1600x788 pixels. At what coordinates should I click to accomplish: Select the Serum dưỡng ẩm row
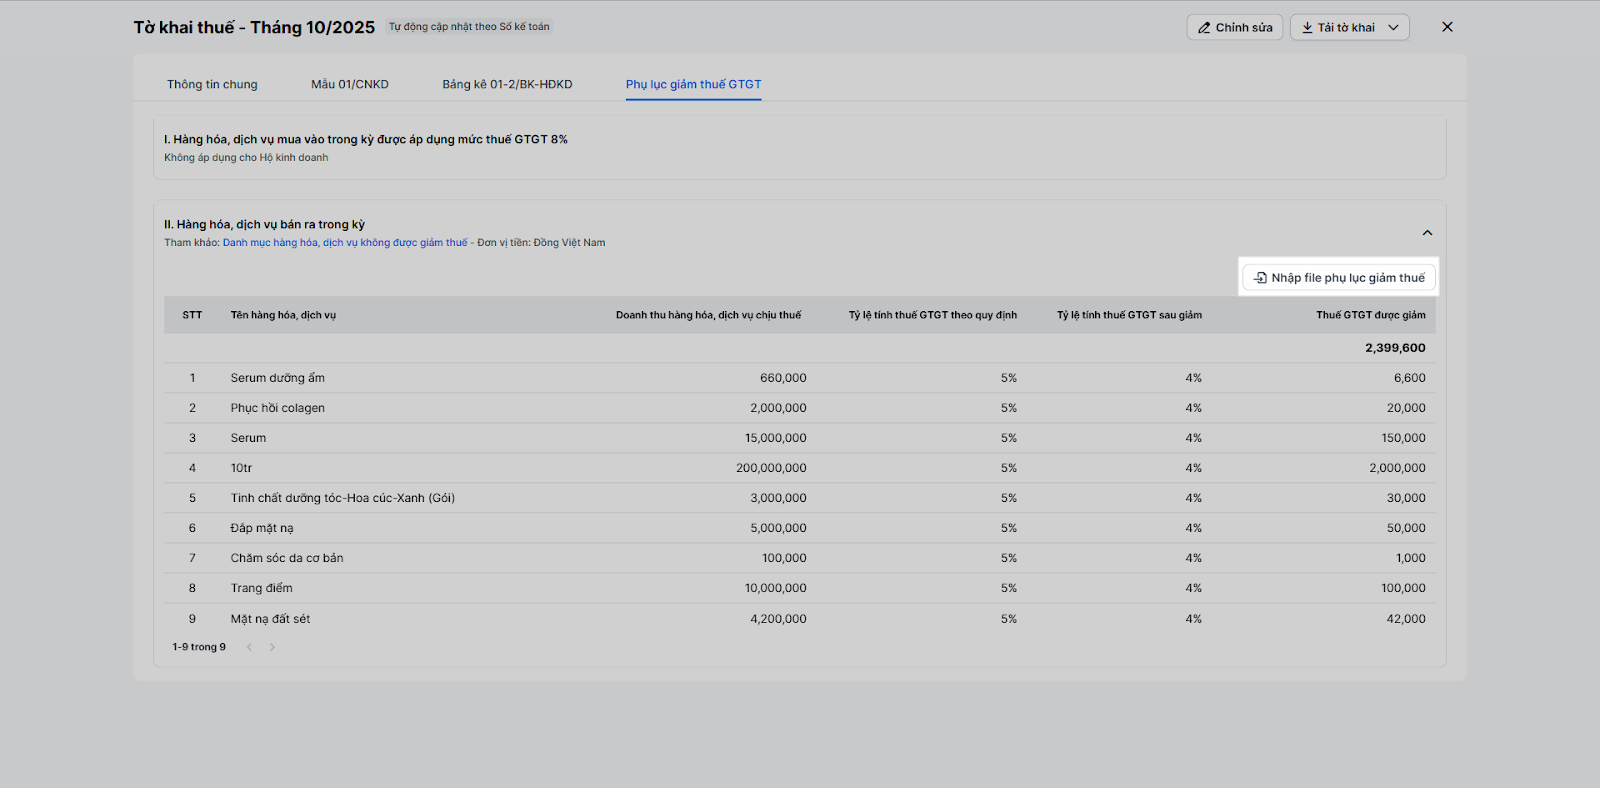coord(277,378)
